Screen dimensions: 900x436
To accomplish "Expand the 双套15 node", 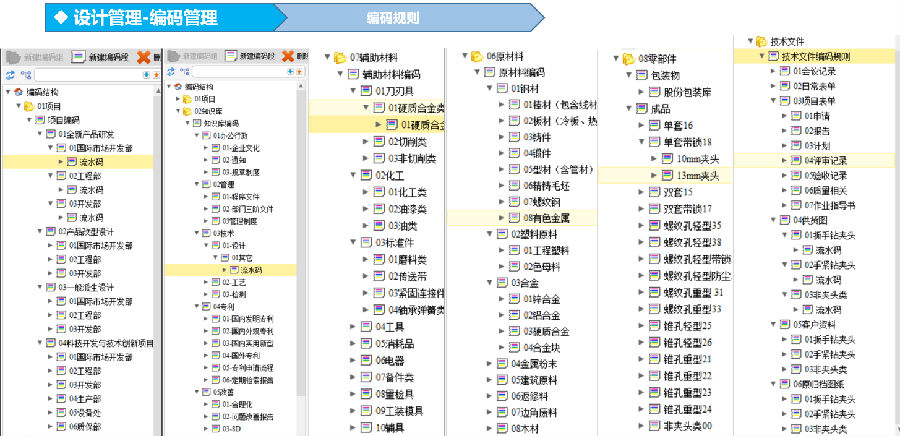I will (642, 192).
